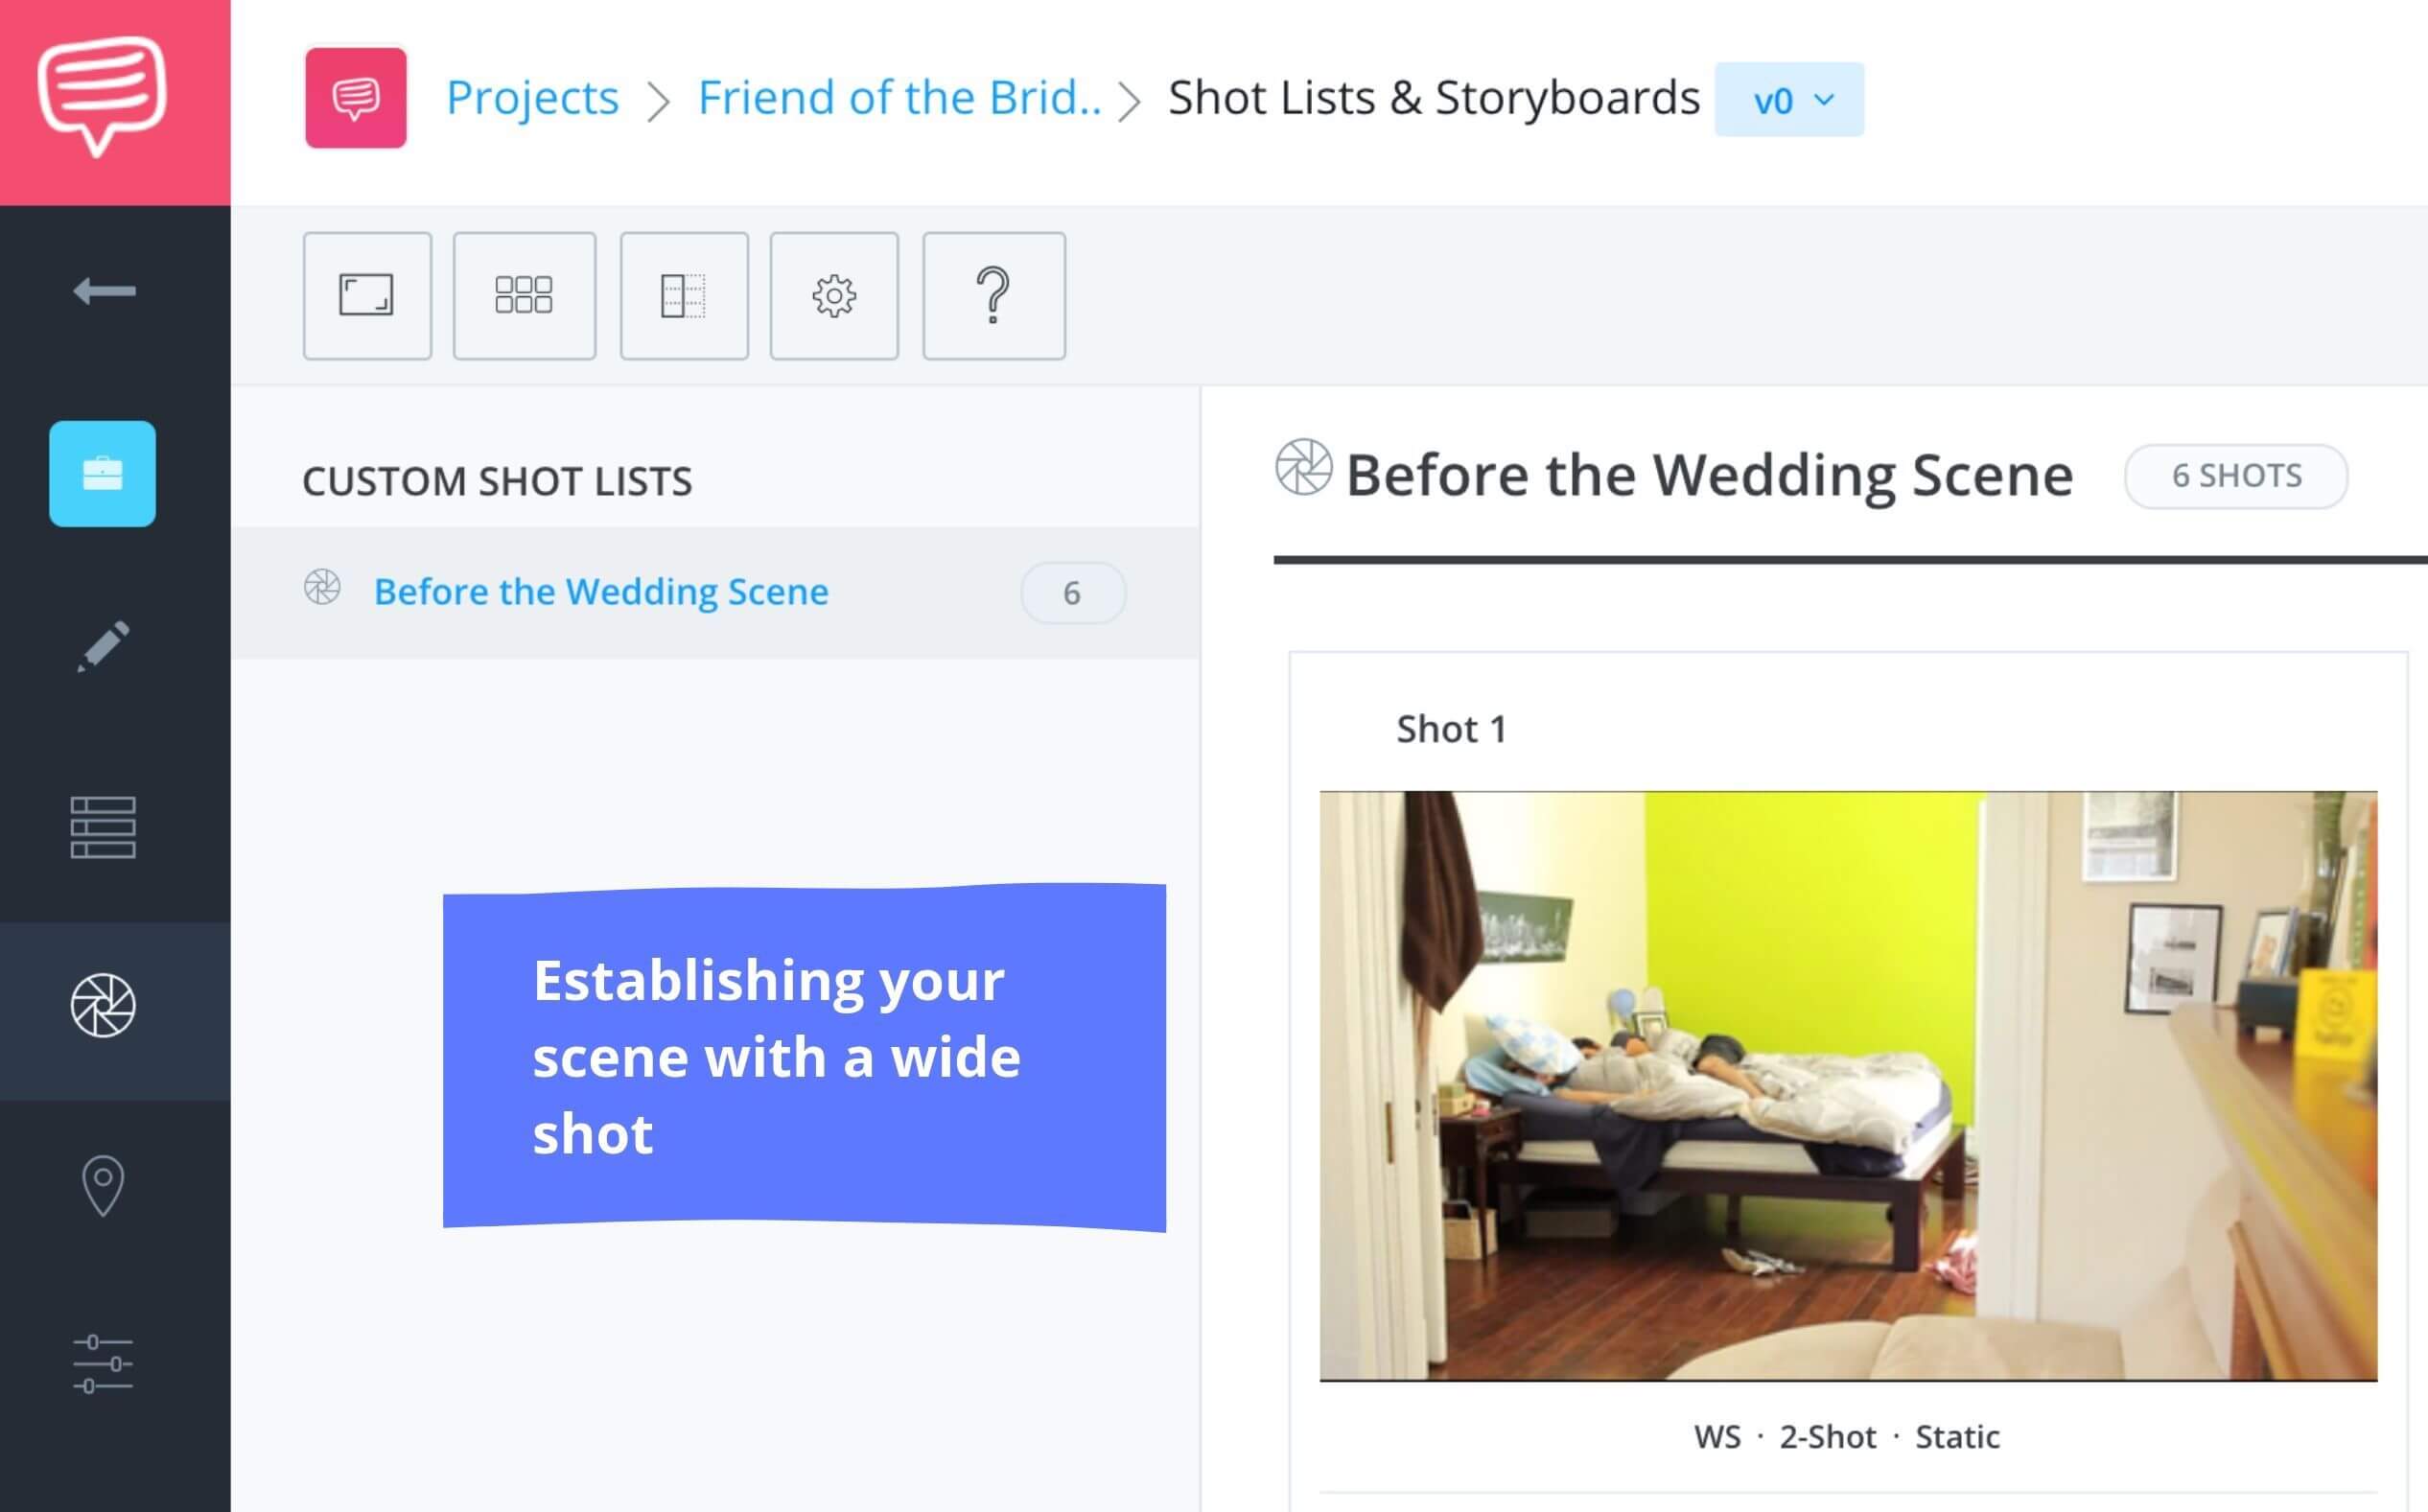The height and width of the screenshot is (1512, 2428).
Task: Open the Projects briefcase icon in sidebar
Action: [x=101, y=473]
